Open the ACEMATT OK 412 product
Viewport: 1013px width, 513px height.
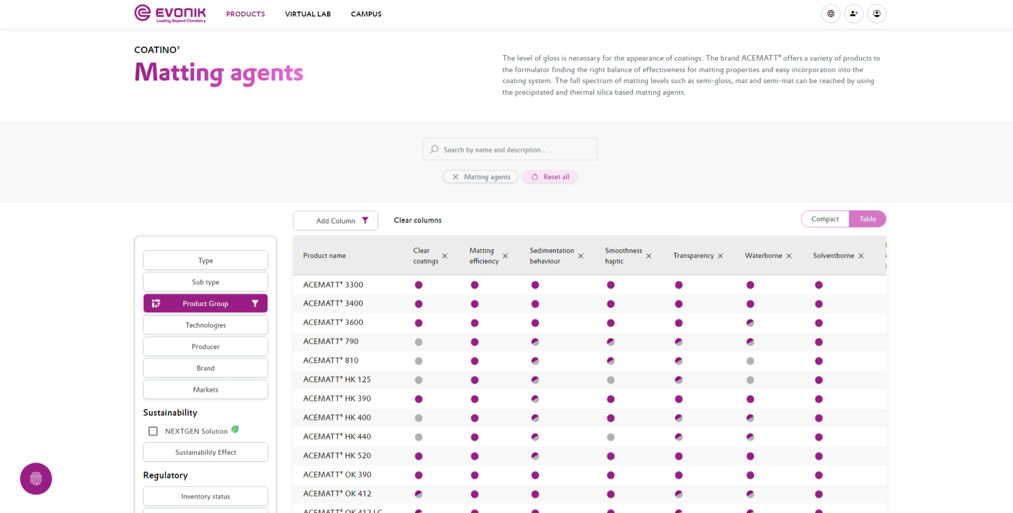point(337,494)
